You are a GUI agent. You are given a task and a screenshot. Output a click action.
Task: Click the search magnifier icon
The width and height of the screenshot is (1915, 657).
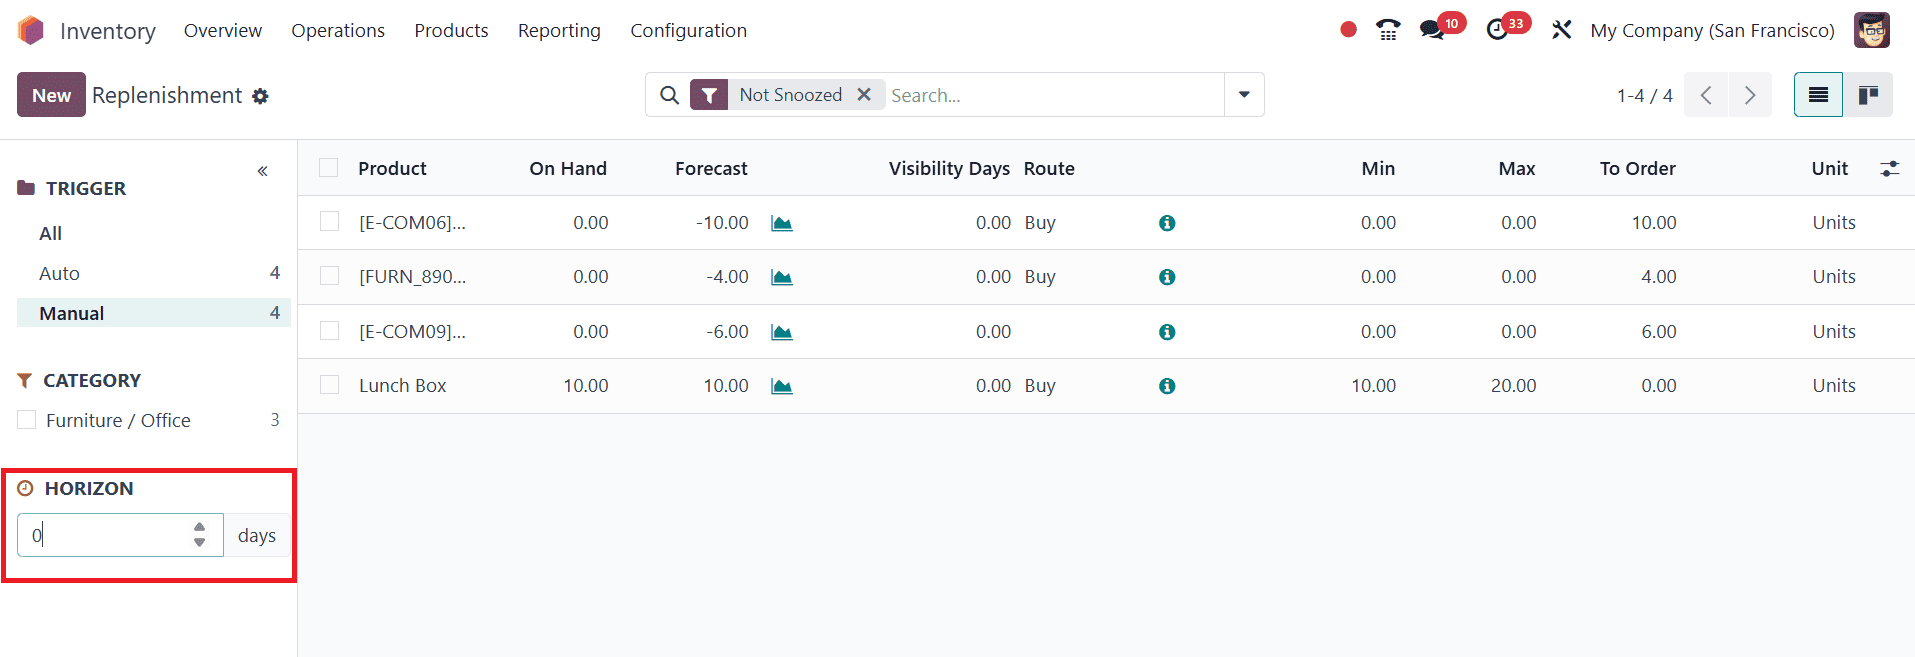coord(670,95)
